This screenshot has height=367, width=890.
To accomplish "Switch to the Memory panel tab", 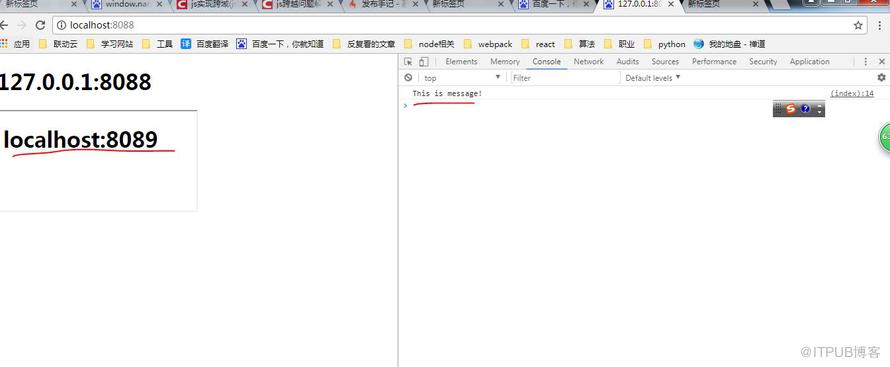I will pos(505,62).
